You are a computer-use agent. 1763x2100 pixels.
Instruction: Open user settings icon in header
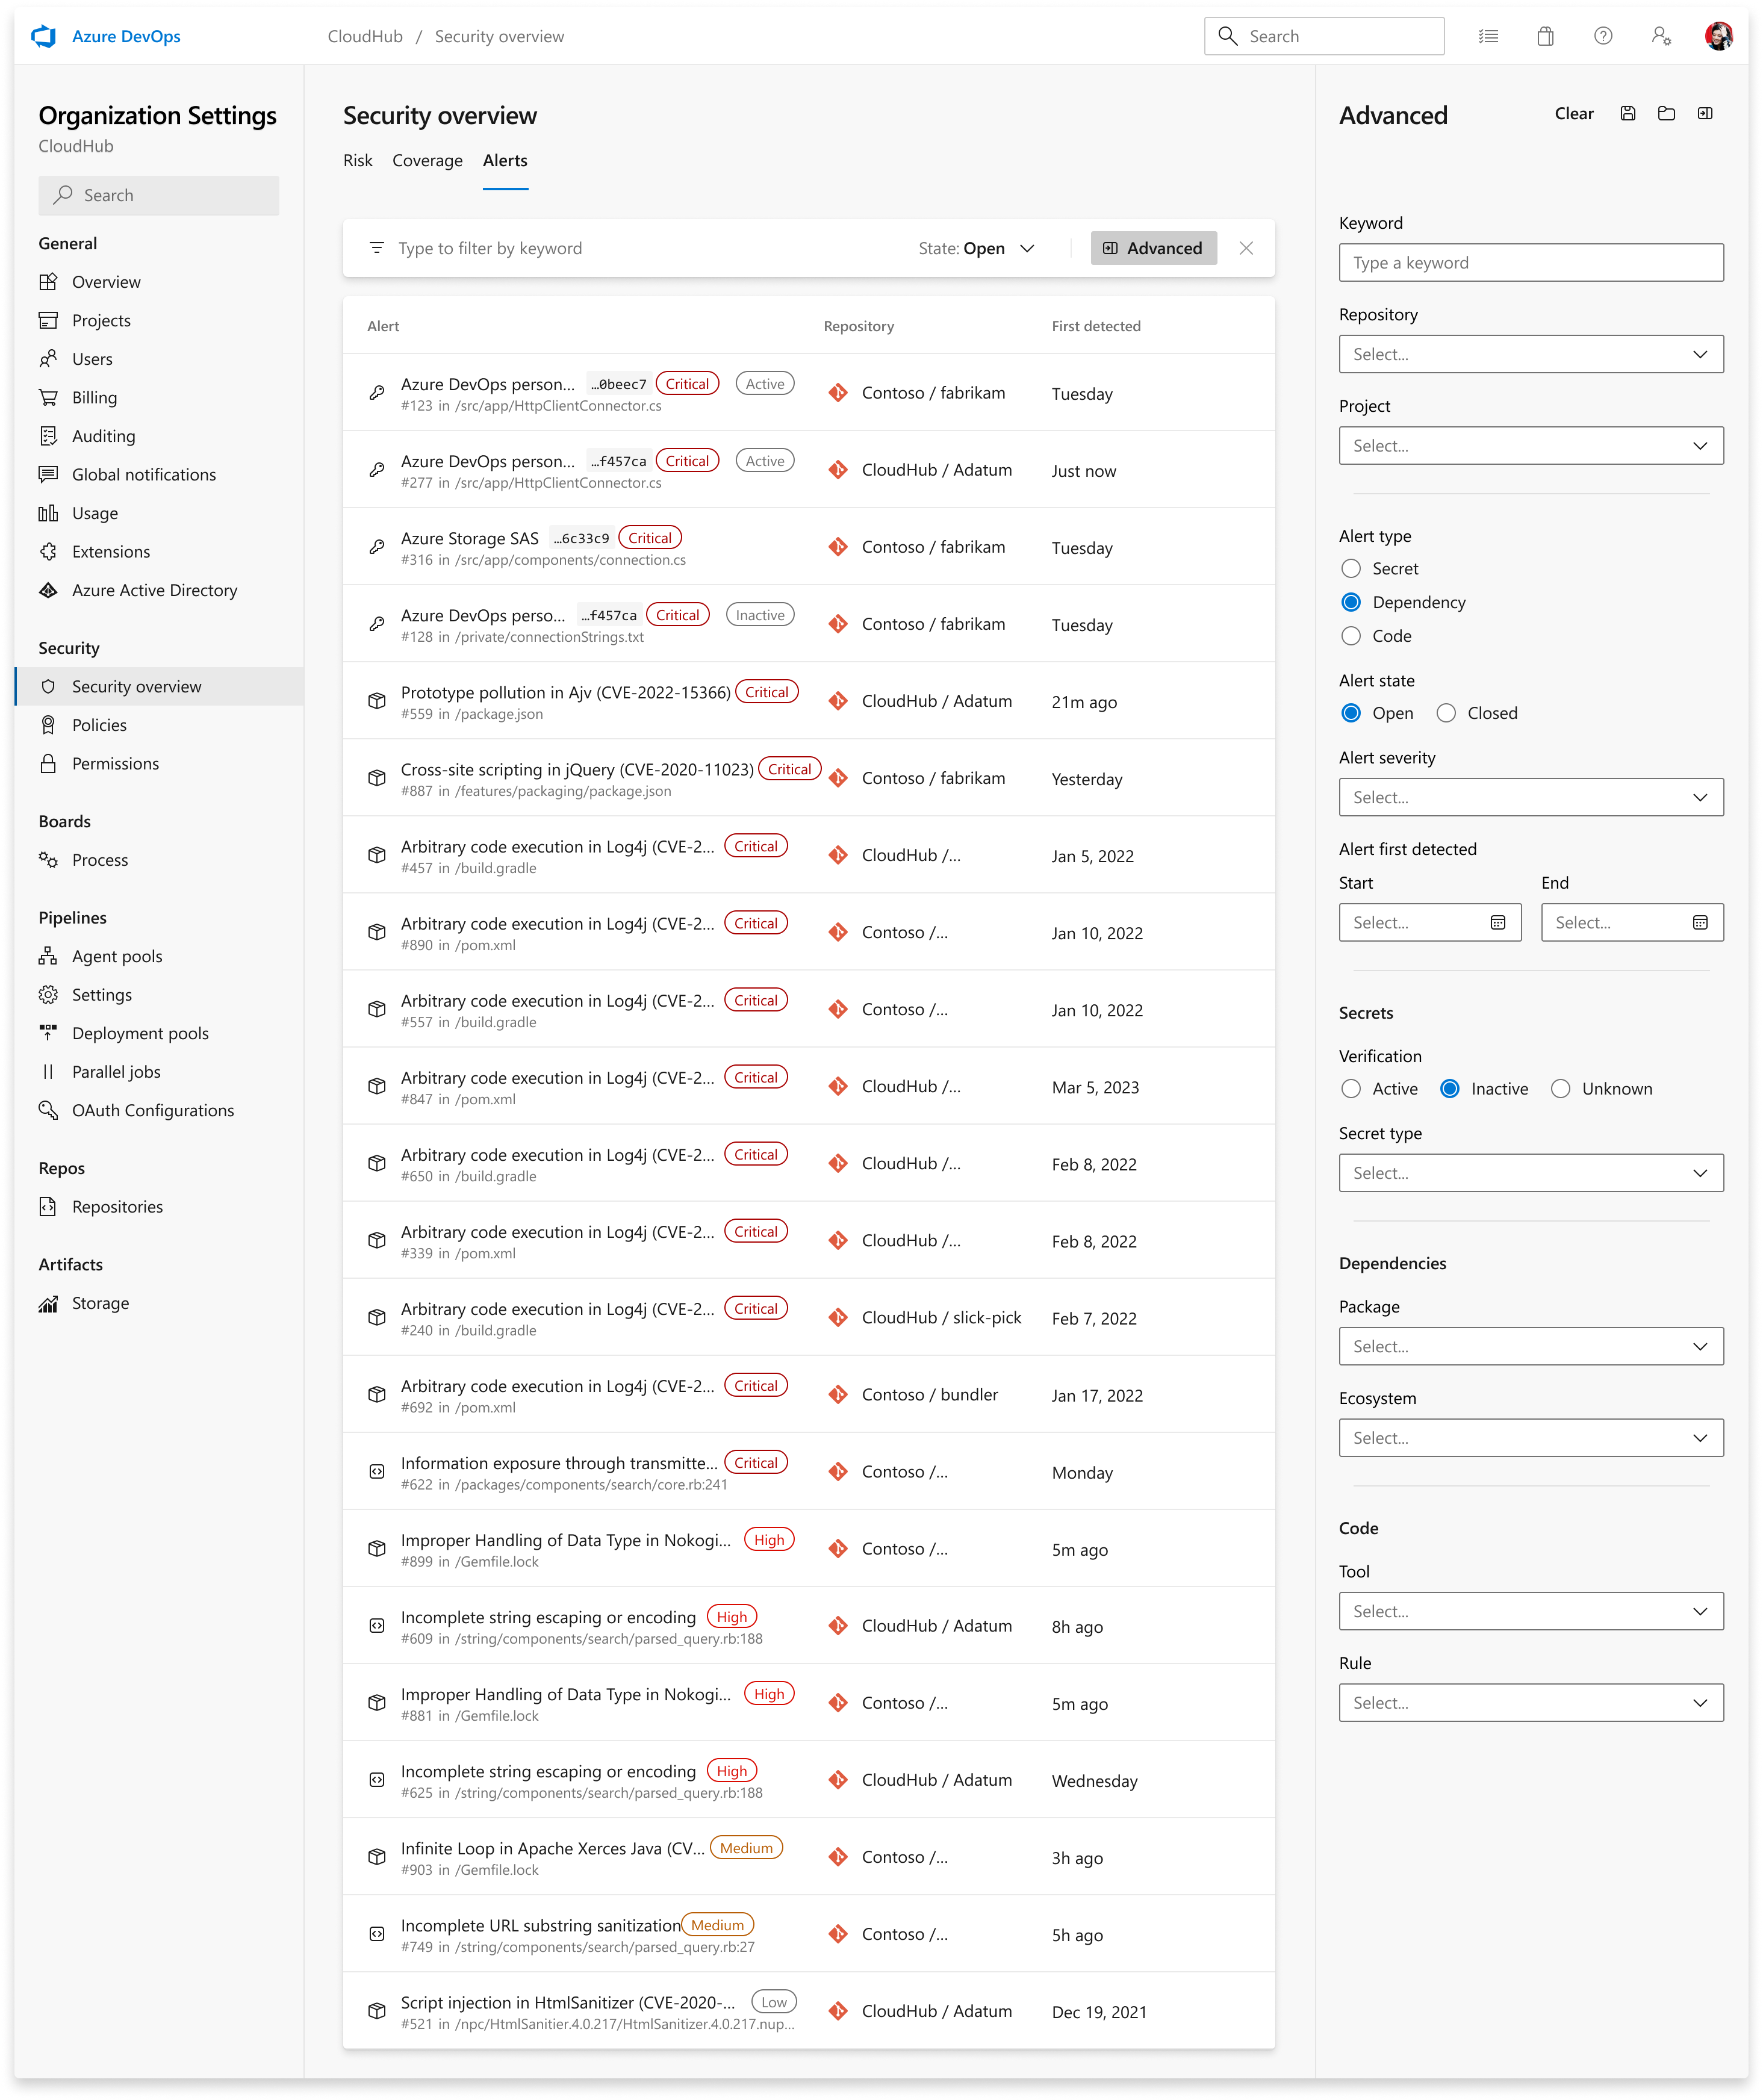point(1661,37)
